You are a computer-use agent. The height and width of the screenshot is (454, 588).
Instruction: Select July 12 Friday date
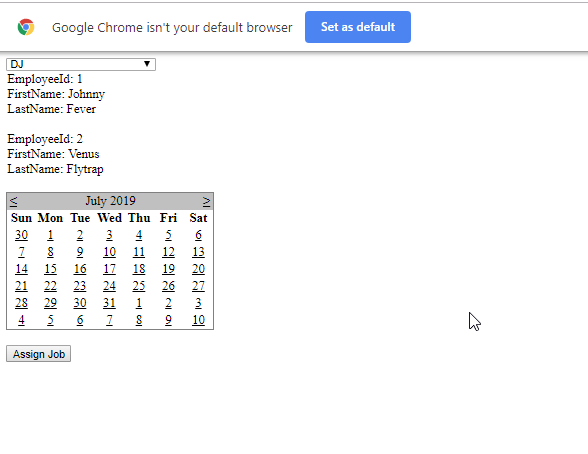pos(168,252)
